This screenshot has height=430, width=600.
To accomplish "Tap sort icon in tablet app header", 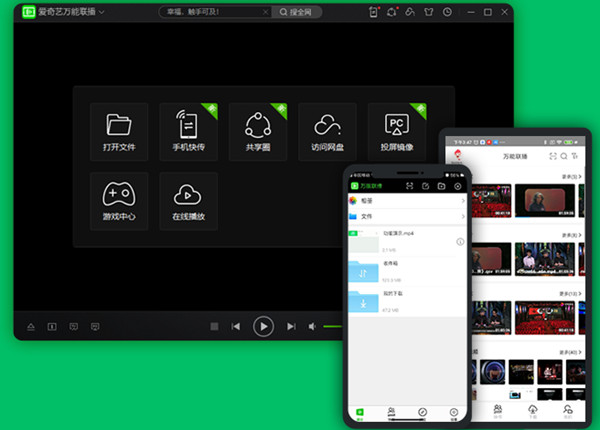I will (x=574, y=156).
